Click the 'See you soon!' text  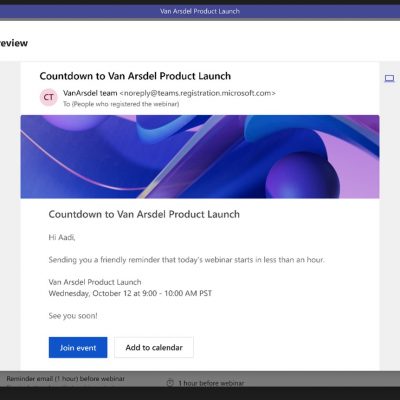coord(73,316)
